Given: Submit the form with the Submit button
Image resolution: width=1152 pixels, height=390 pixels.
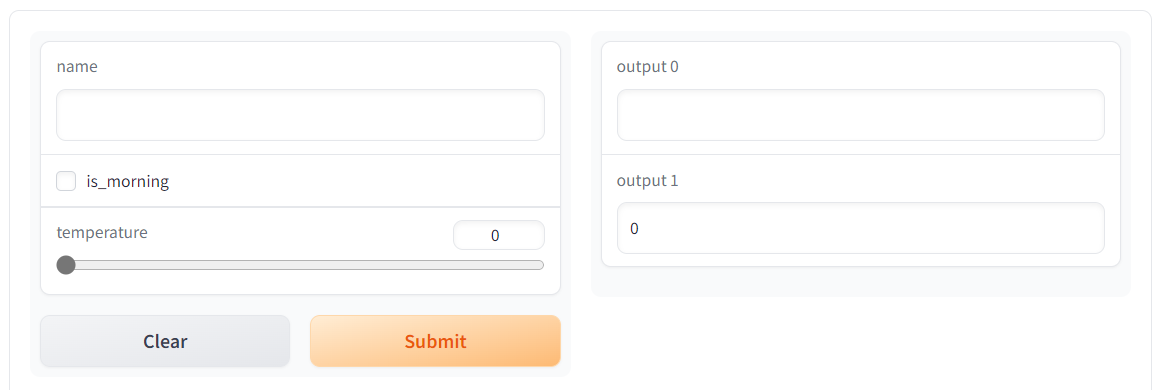Looking at the screenshot, I should (x=435, y=341).
